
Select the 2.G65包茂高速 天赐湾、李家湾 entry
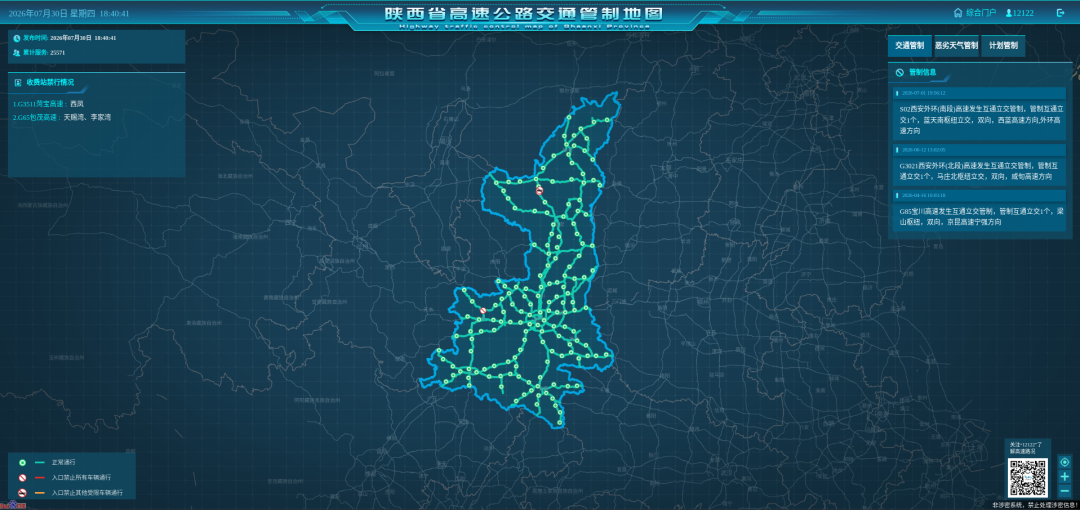point(62,118)
